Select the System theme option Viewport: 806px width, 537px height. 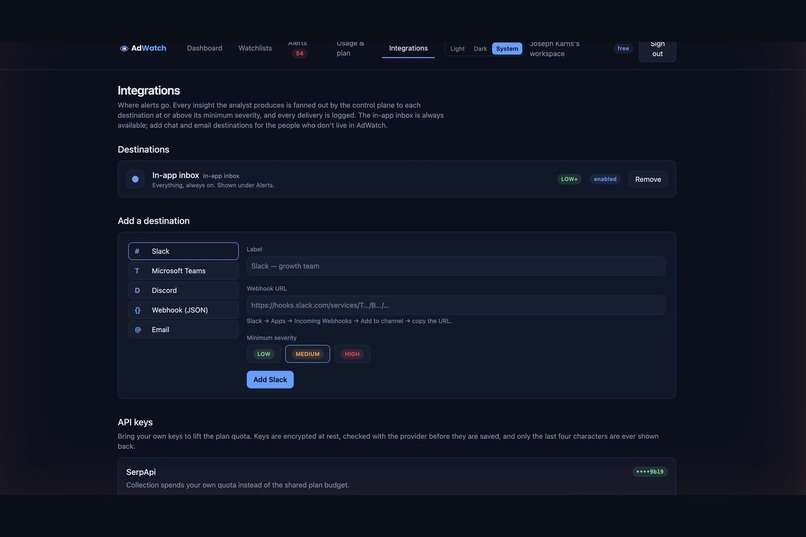507,49
